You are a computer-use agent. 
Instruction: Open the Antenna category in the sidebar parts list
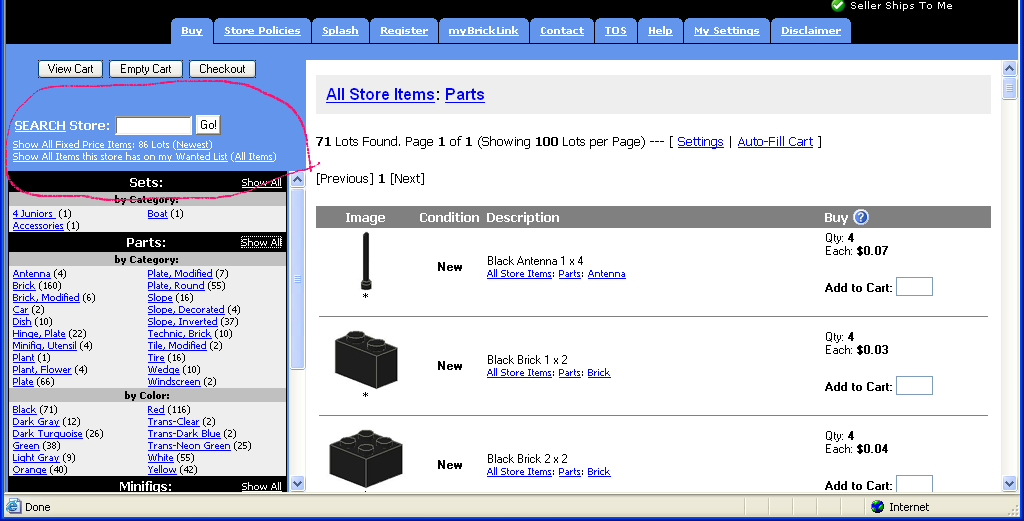[31, 274]
